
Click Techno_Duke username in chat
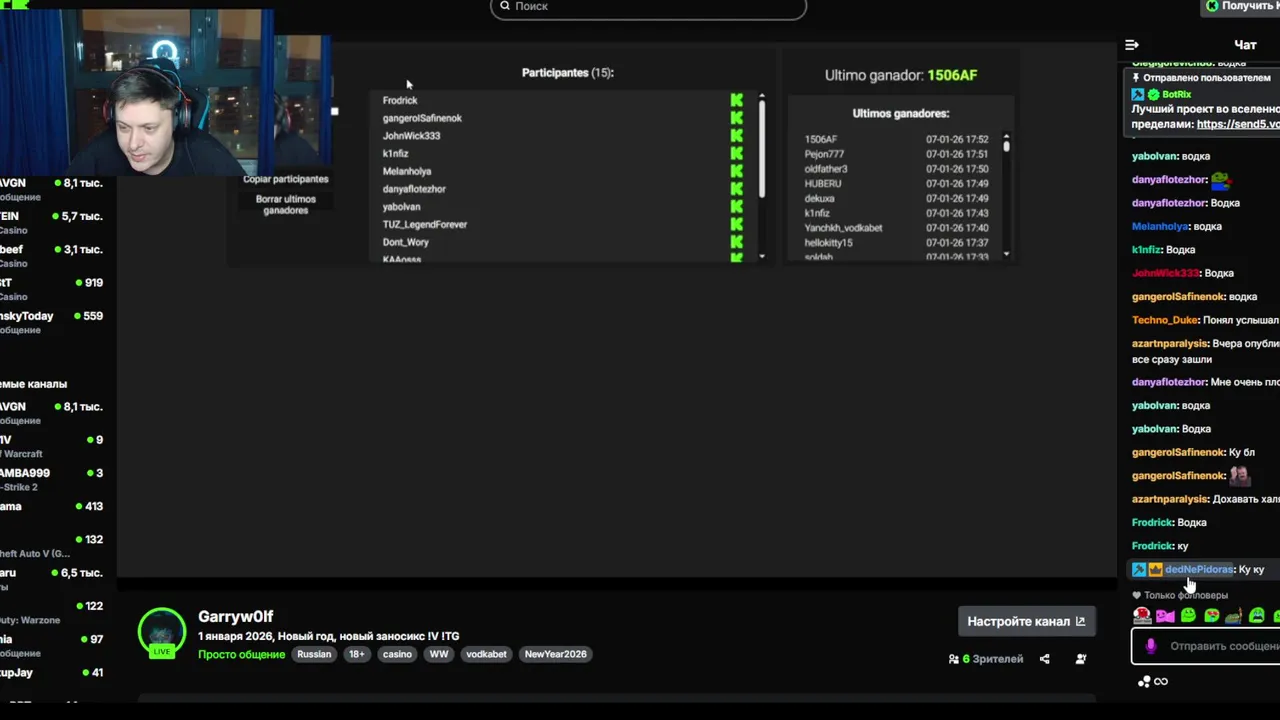click(x=1165, y=320)
